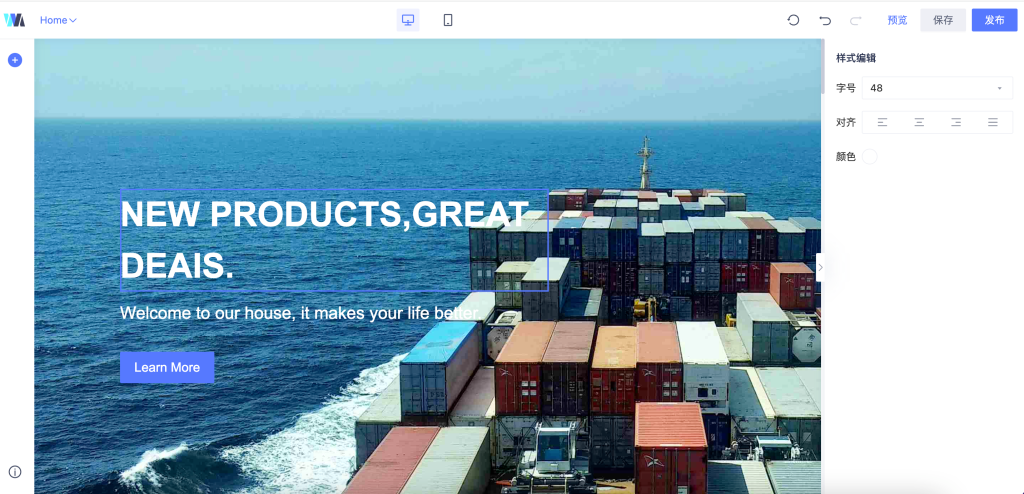Switch to desktop preview mode
Viewport: 1024px width, 494px height.
408,20
